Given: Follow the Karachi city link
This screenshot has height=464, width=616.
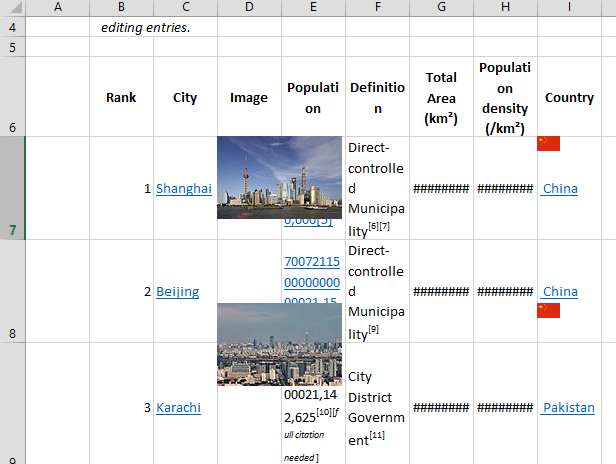Looking at the screenshot, I should (x=178, y=407).
